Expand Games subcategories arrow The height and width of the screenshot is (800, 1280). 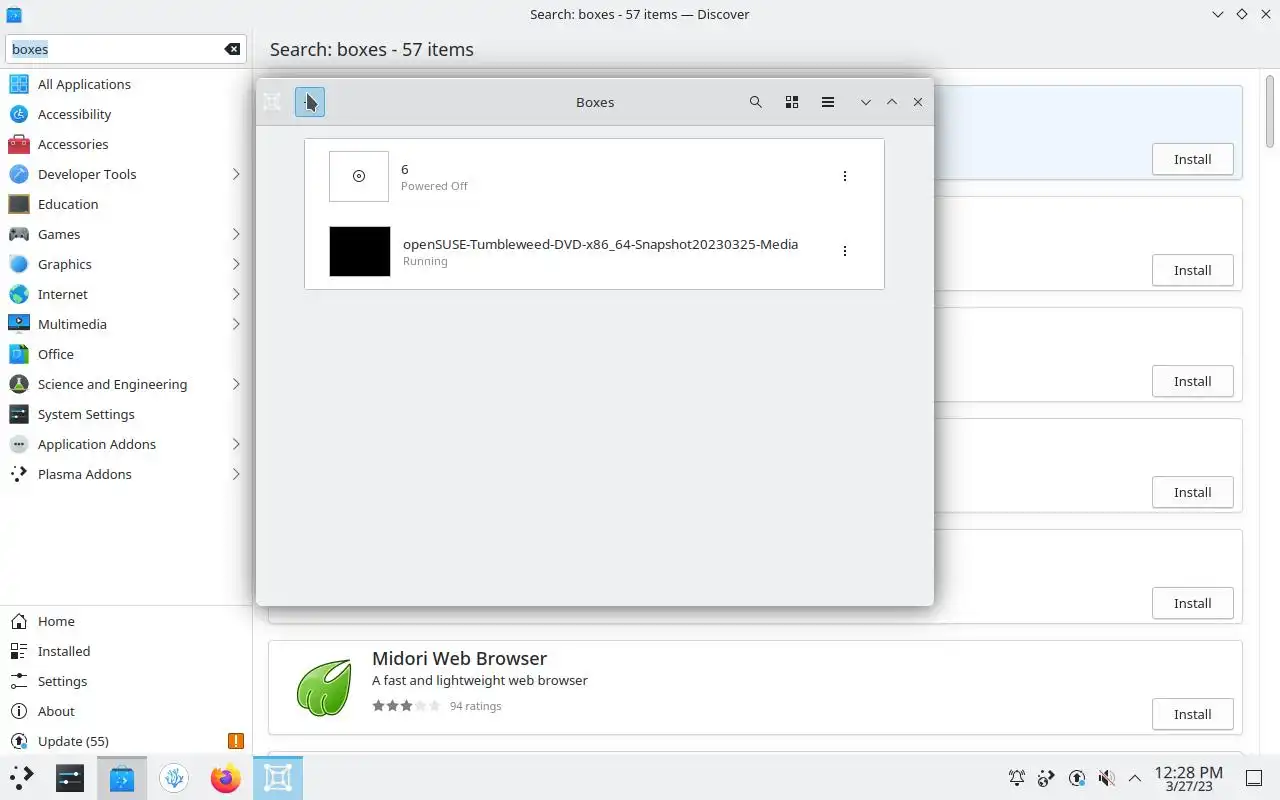click(x=236, y=234)
